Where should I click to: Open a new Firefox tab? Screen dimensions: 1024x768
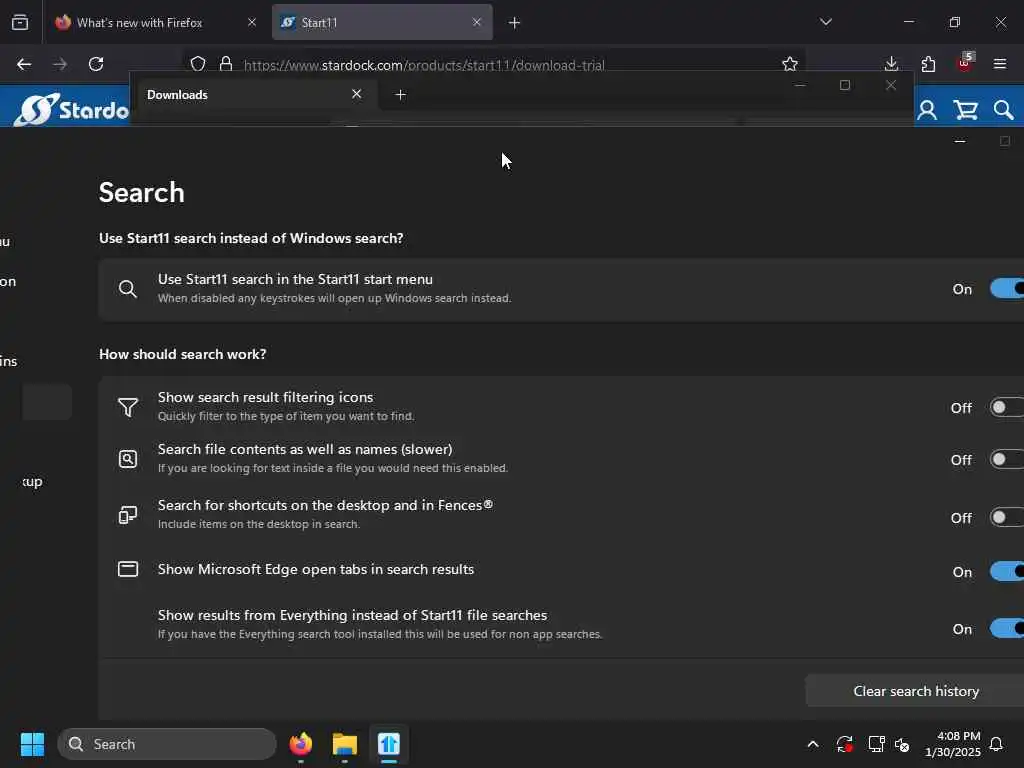pos(515,23)
